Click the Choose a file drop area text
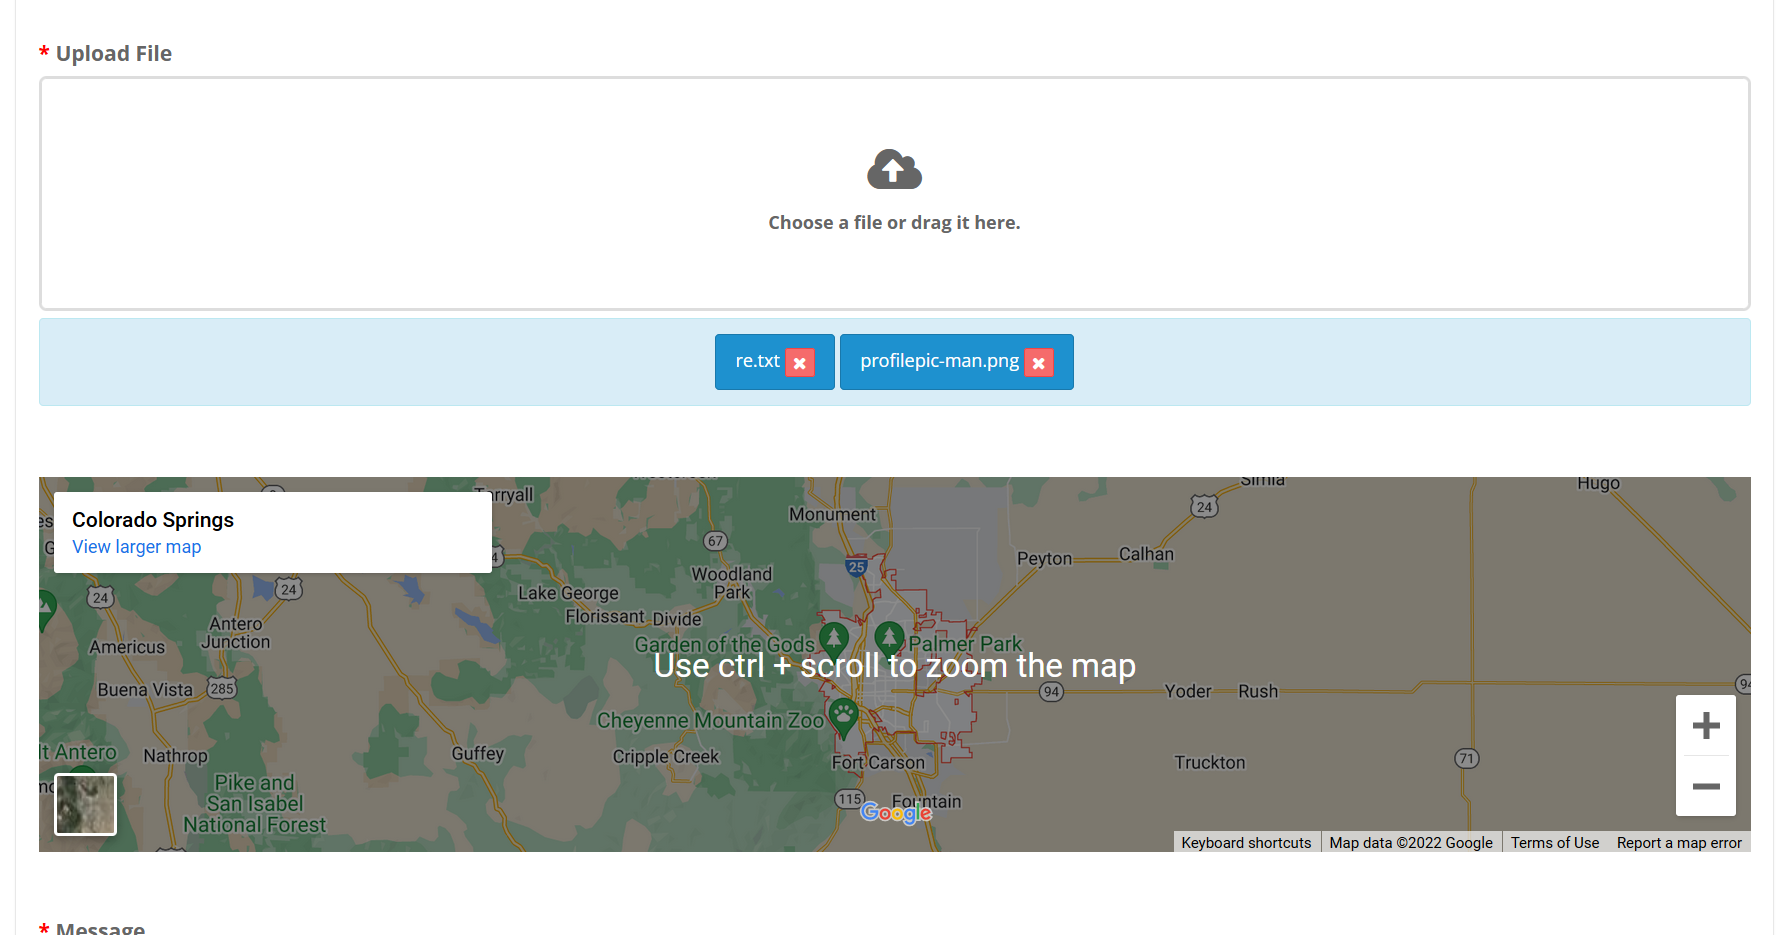 (894, 223)
